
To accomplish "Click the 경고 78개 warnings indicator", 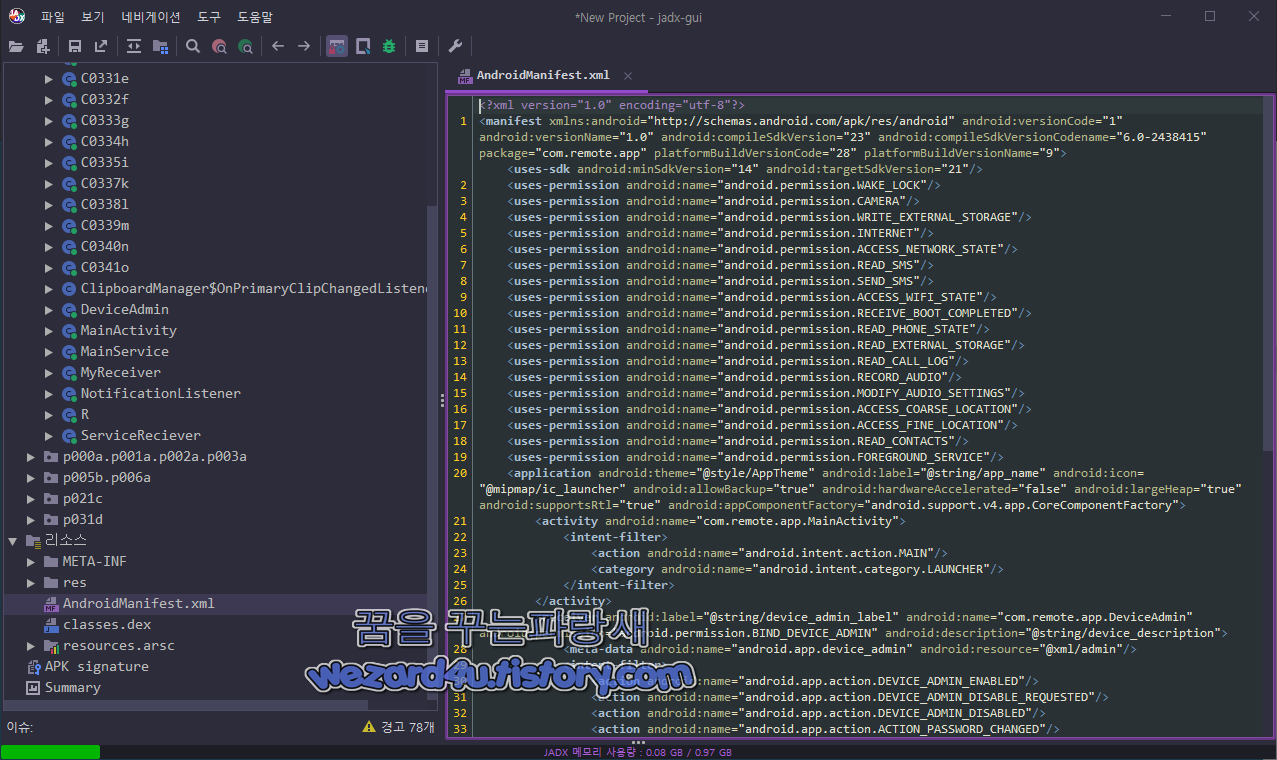I will 407,727.
